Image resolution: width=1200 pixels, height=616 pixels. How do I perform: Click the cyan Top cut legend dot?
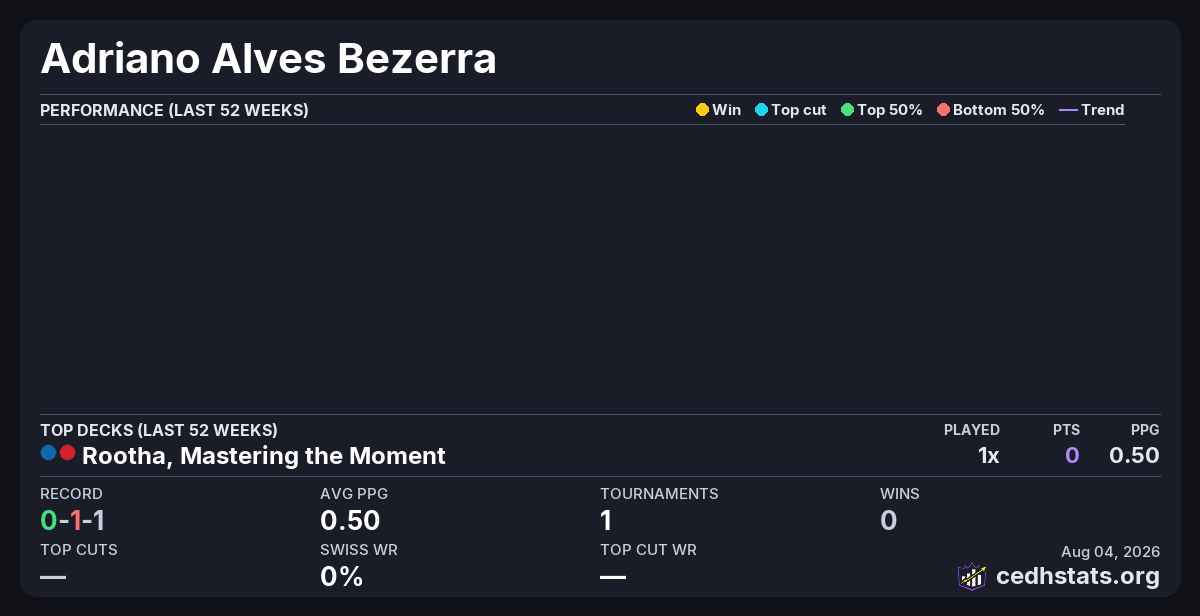(x=761, y=110)
